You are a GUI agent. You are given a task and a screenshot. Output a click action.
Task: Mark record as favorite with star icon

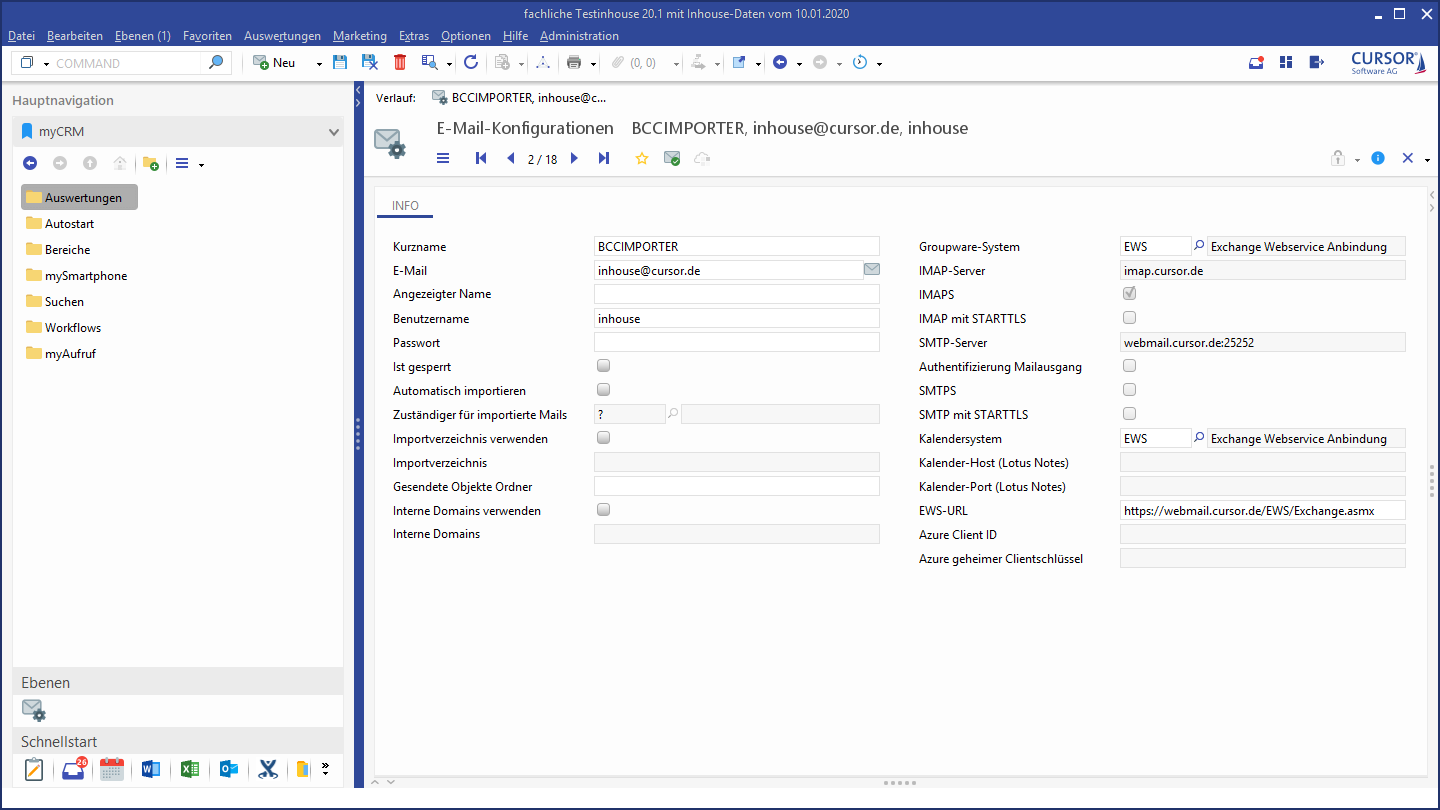click(642, 159)
